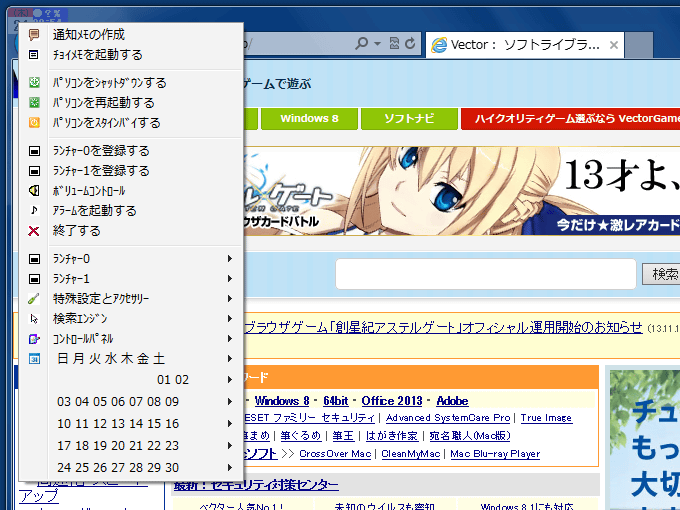Expand the コントロールパネル submenu arrow
The height and width of the screenshot is (510, 680).
click(x=230, y=339)
